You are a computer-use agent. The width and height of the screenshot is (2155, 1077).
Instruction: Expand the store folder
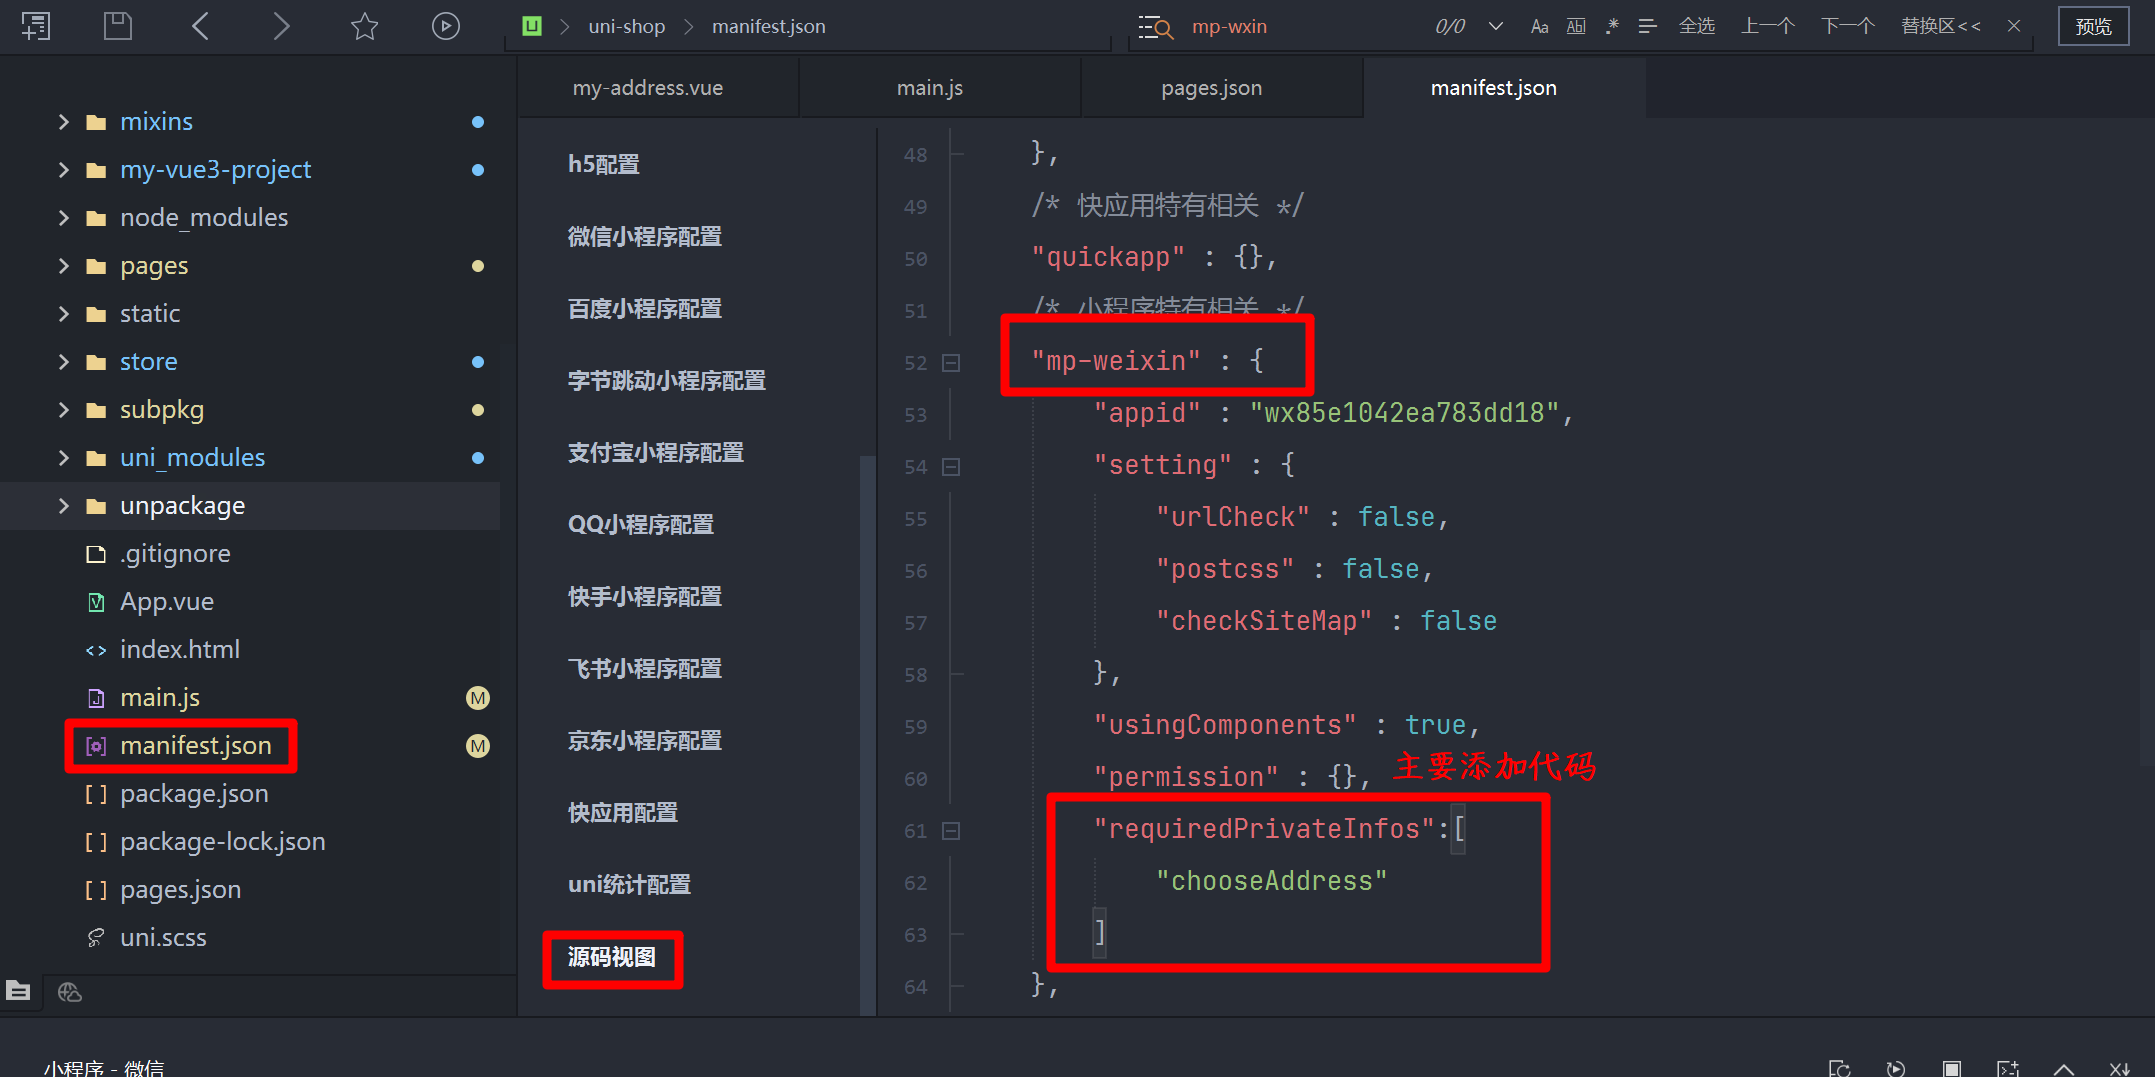pyautogui.click(x=64, y=362)
